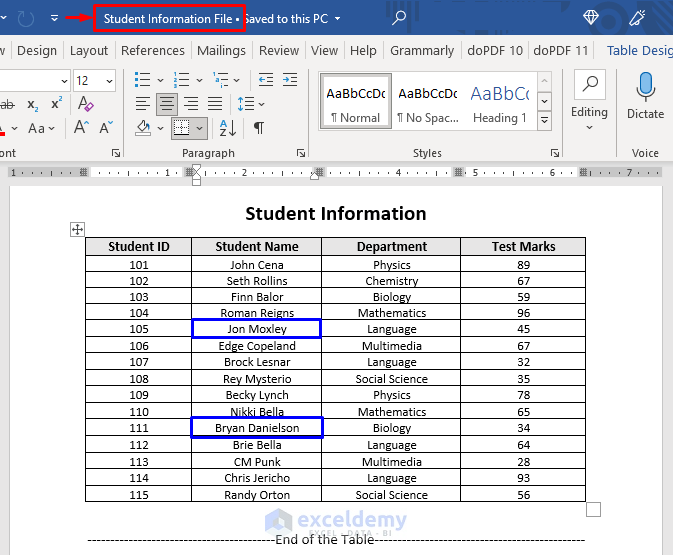Click the pen sparkle icon in title bar
This screenshot has height=555, width=673.
637,18
